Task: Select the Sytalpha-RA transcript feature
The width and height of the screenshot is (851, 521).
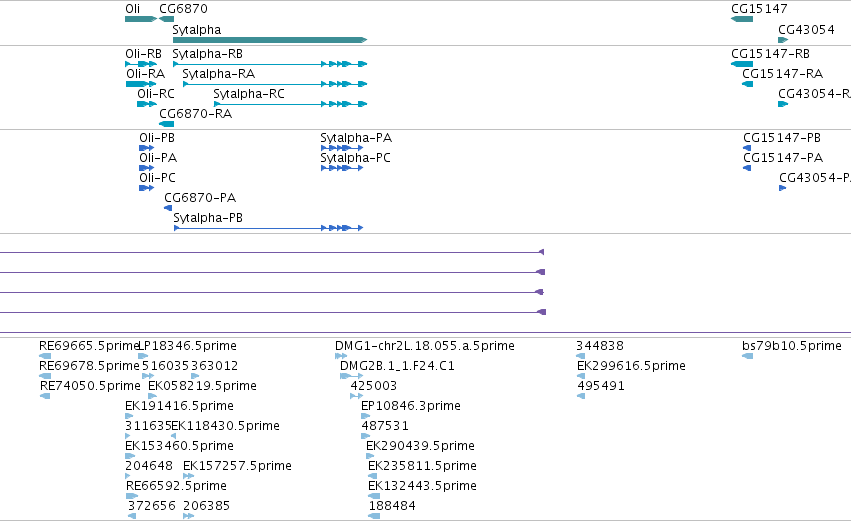Action: 275,84
